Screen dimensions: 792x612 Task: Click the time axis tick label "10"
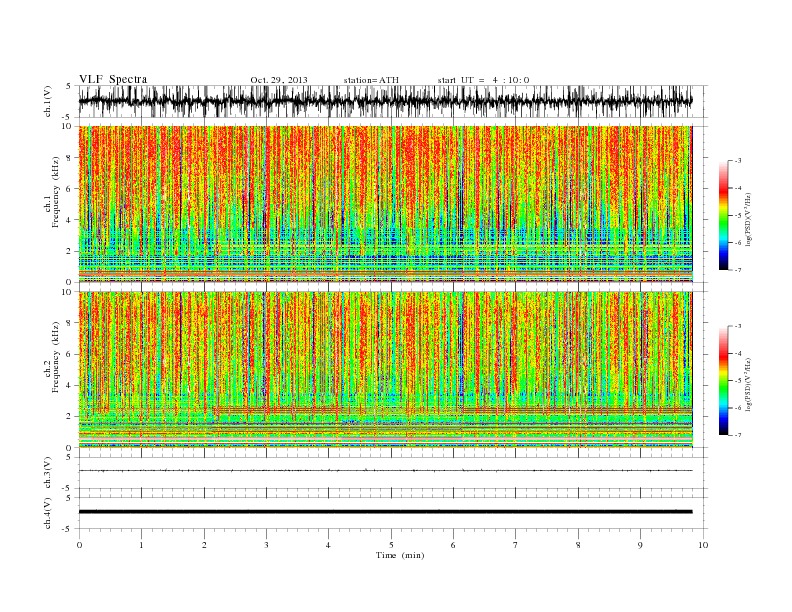703,545
